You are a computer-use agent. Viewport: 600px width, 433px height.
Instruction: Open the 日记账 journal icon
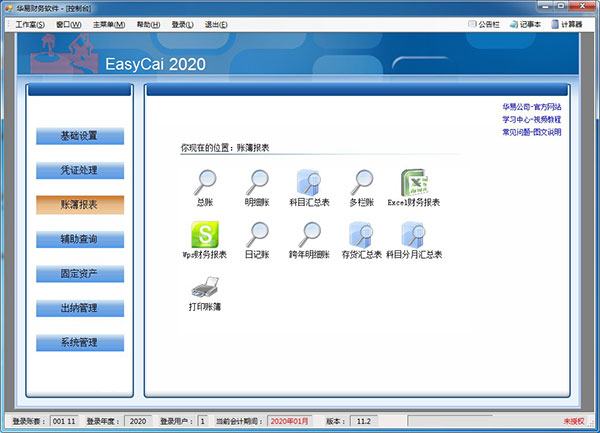point(258,235)
